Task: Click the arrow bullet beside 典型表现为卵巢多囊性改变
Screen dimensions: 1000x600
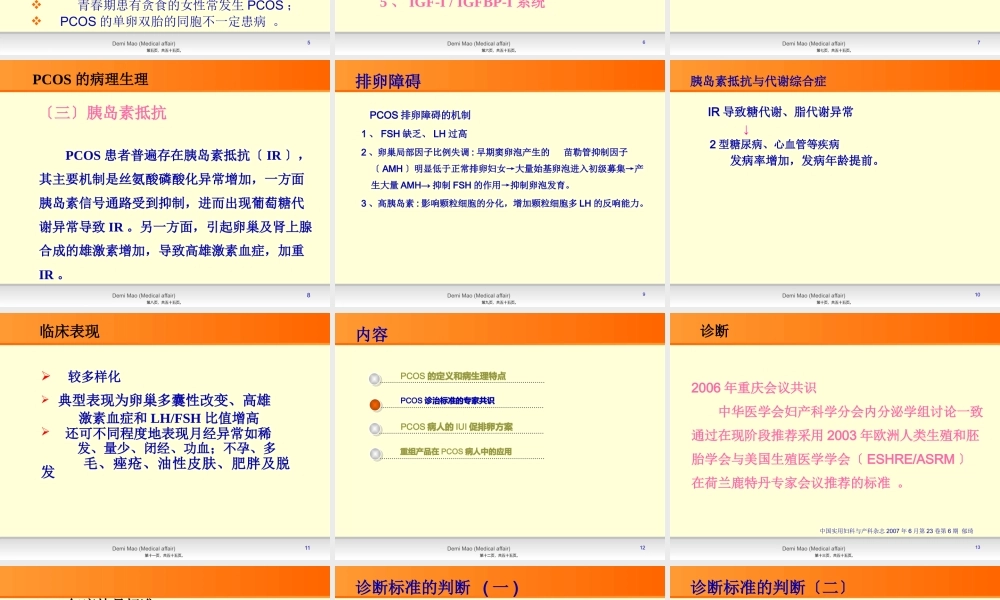Action: click(x=44, y=400)
